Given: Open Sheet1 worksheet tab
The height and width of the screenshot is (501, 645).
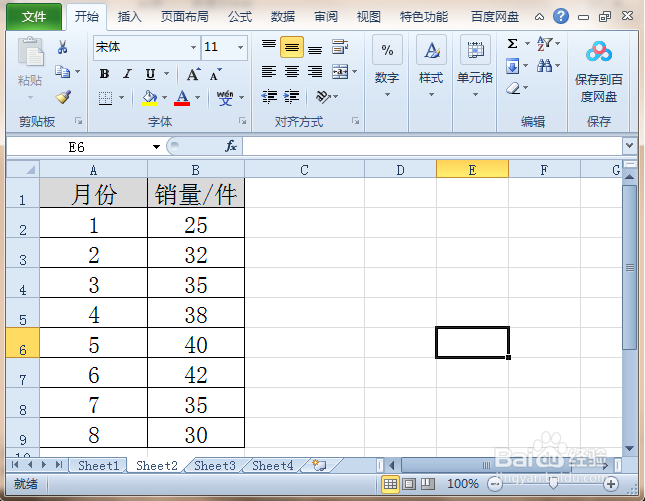Looking at the screenshot, I should pos(98,466).
